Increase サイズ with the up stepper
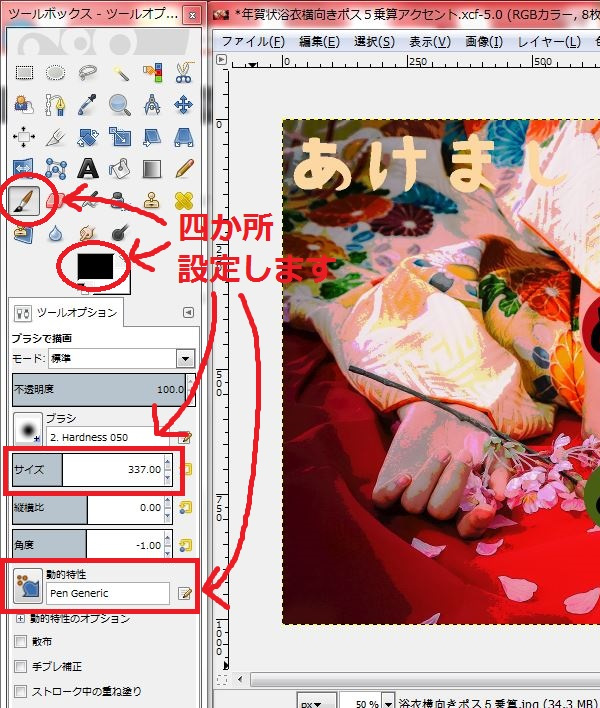The width and height of the screenshot is (600, 708). (x=168, y=462)
